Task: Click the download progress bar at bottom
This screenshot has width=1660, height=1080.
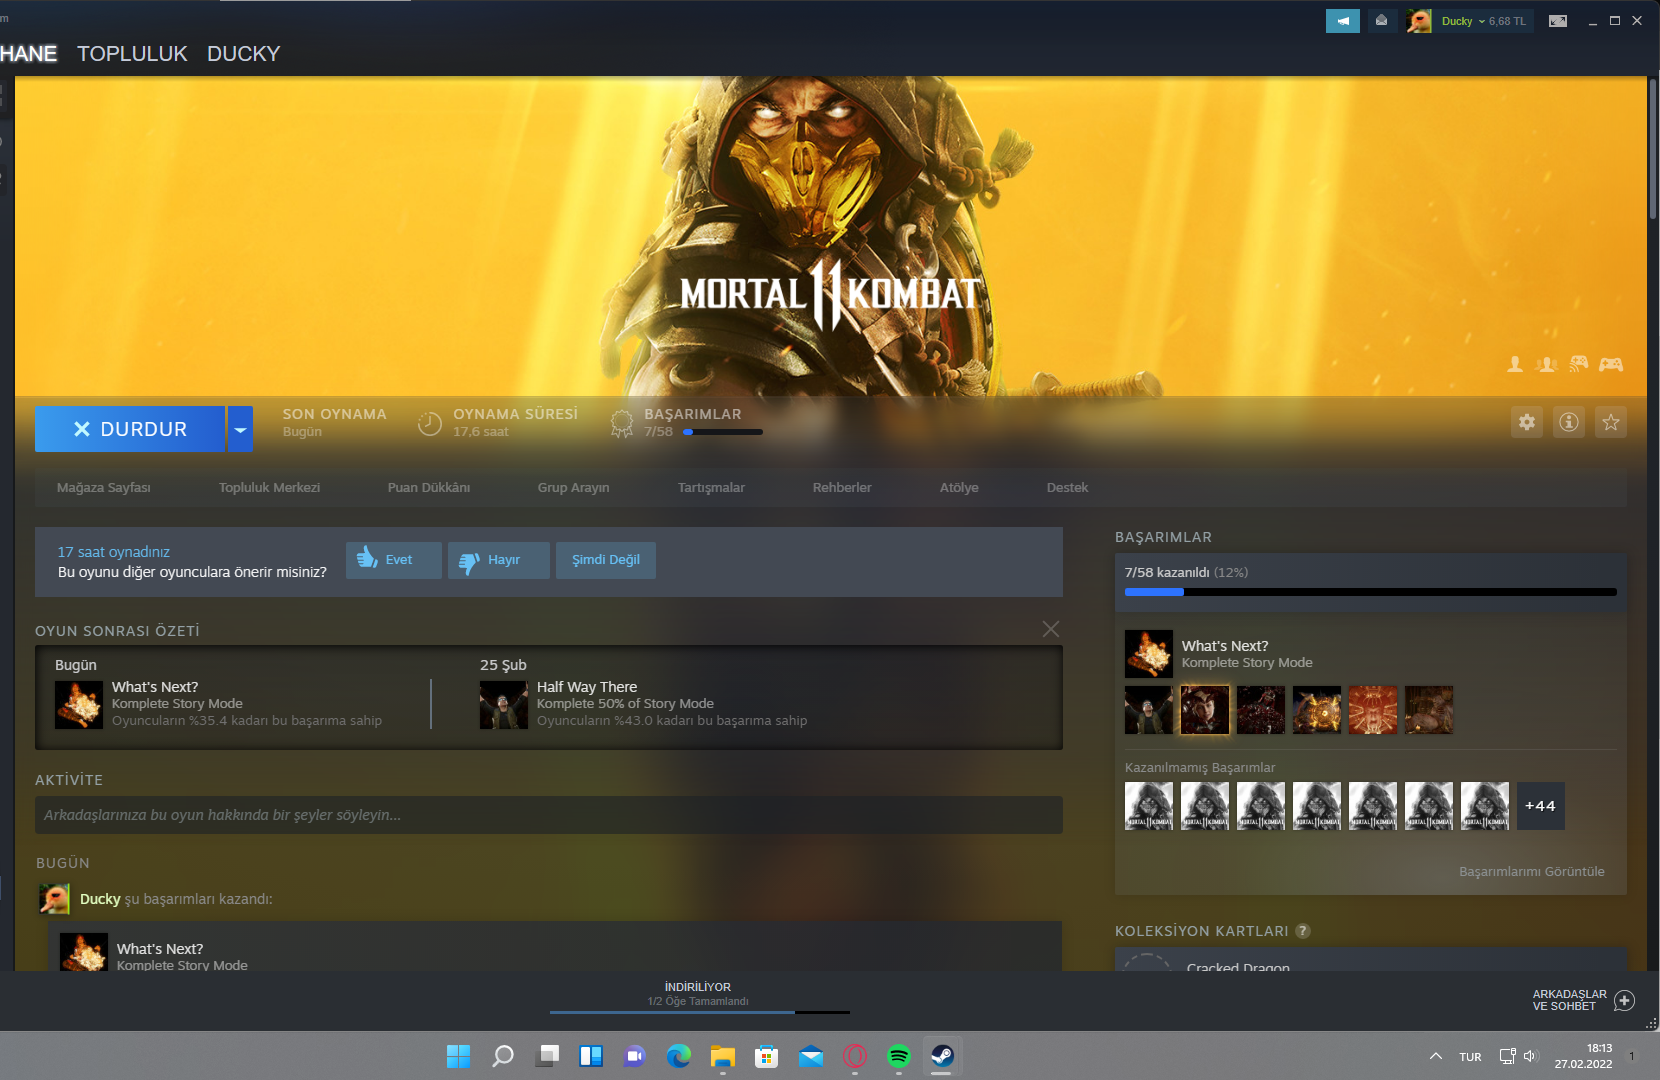Action: click(700, 1012)
